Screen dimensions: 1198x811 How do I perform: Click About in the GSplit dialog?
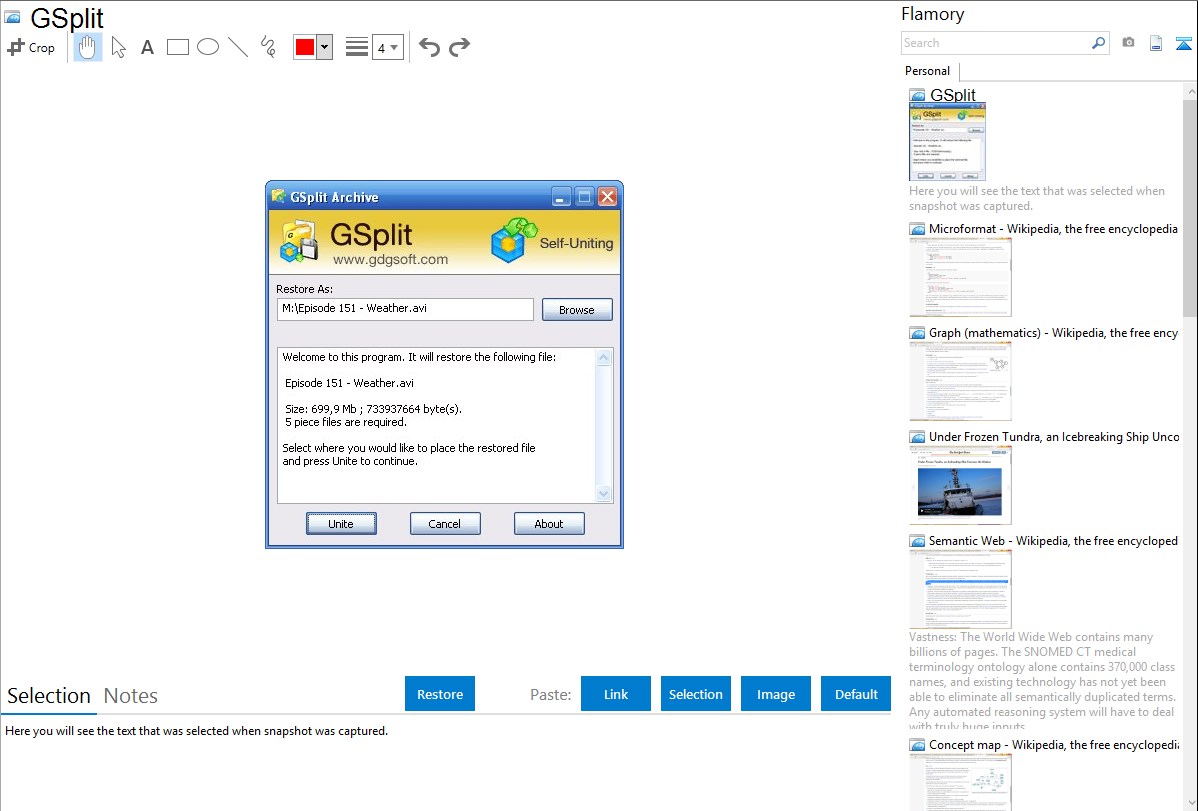[x=549, y=524]
